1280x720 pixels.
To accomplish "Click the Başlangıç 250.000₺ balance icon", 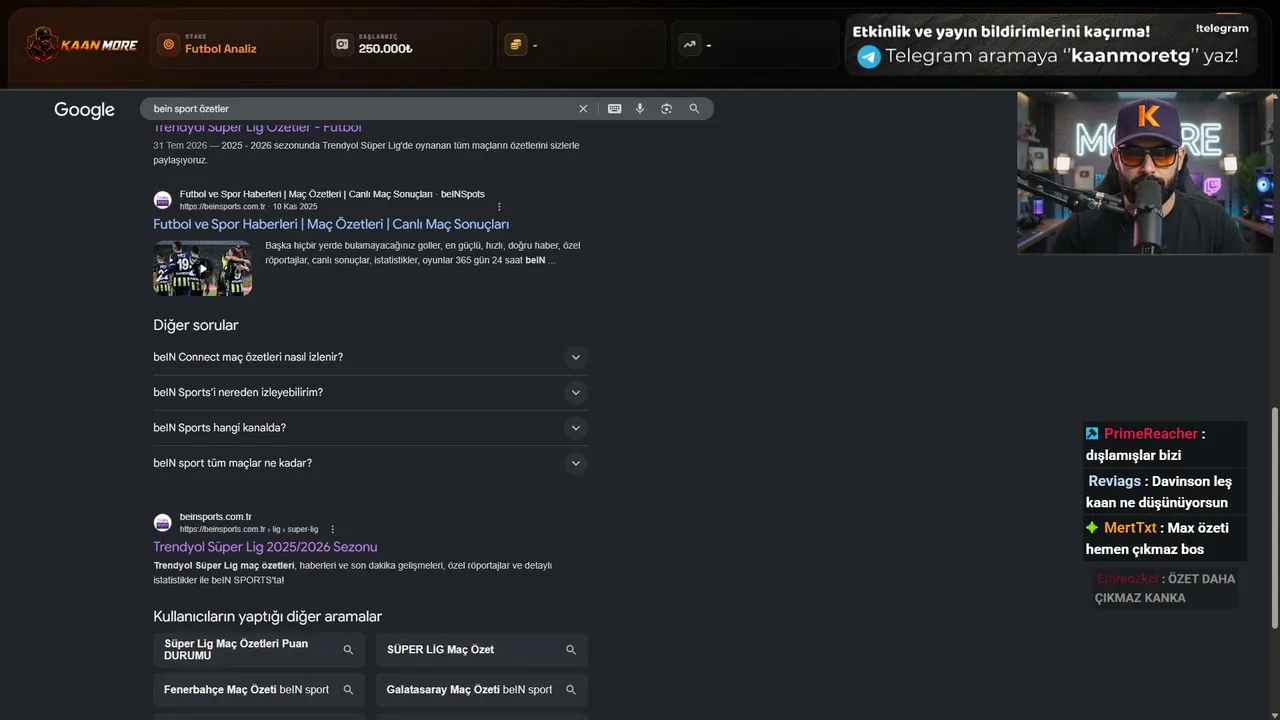I will coord(342,45).
